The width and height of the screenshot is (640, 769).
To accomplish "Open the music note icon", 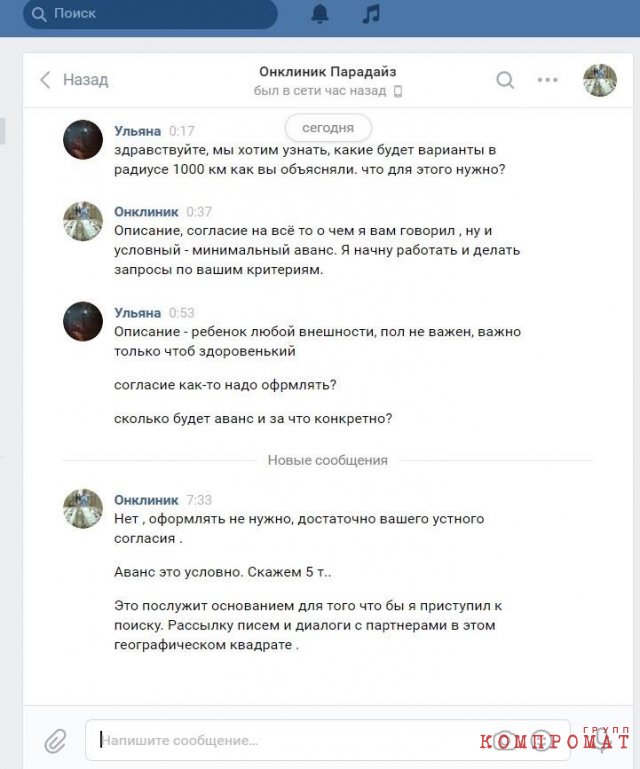I will pos(371,14).
